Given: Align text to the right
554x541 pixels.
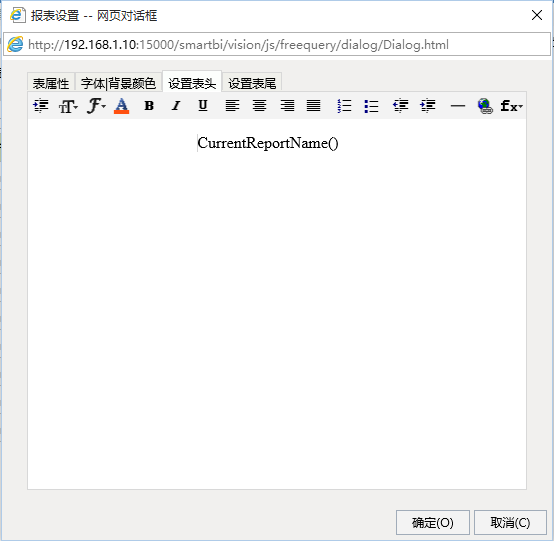Looking at the screenshot, I should tap(287, 106).
